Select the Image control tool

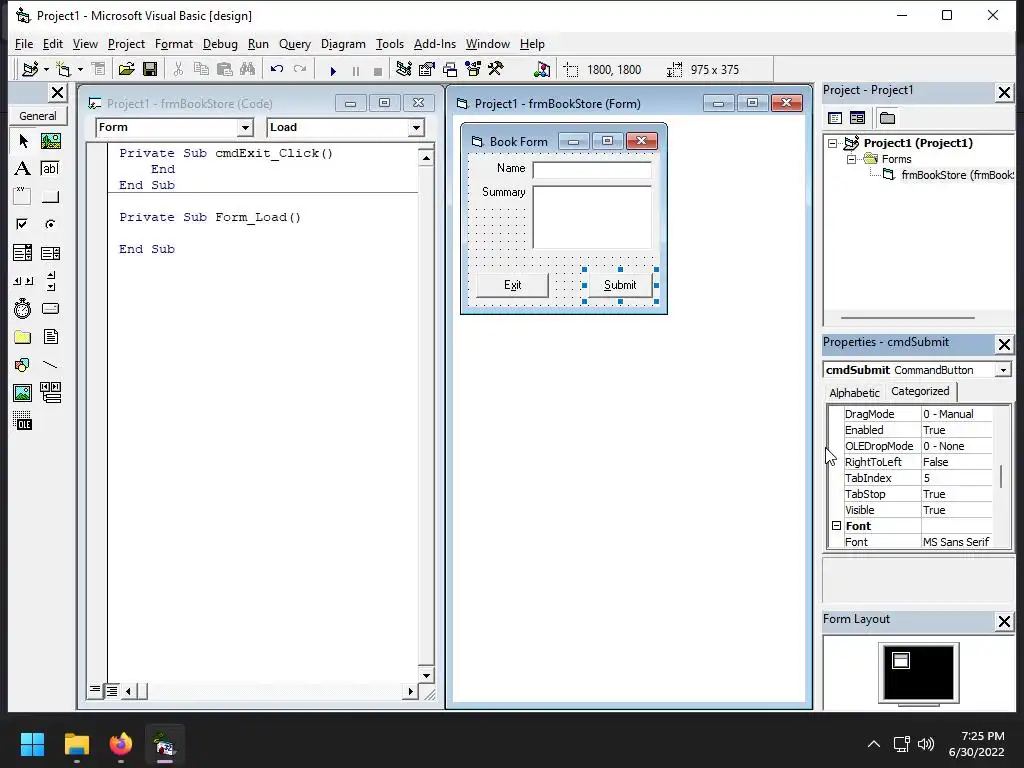tap(22, 392)
